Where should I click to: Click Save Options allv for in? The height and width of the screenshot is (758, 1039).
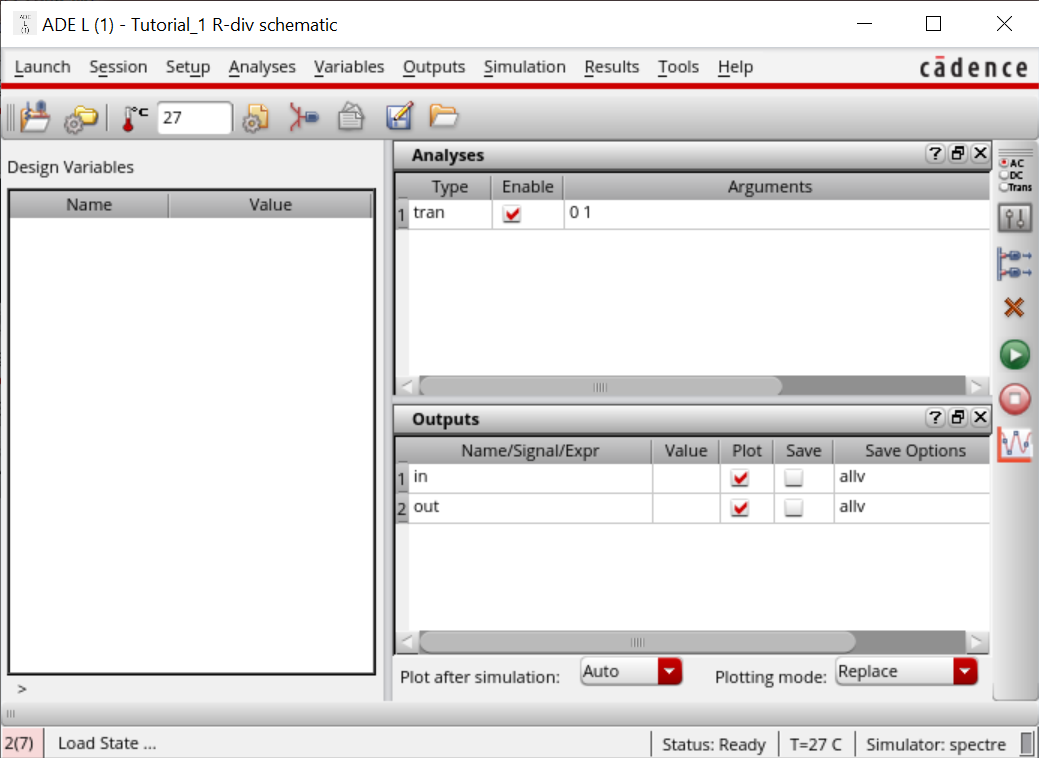(x=911, y=478)
